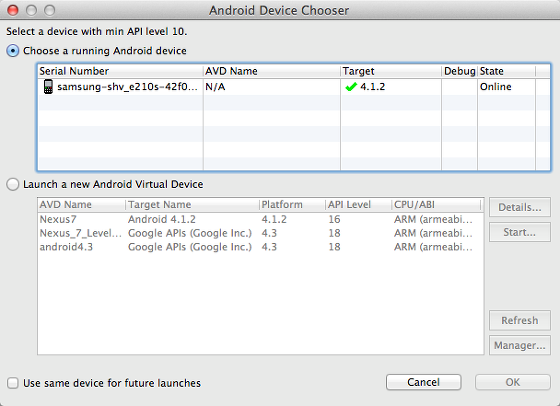Enable Use same device for future launches
The width and height of the screenshot is (560, 406).
[12, 383]
